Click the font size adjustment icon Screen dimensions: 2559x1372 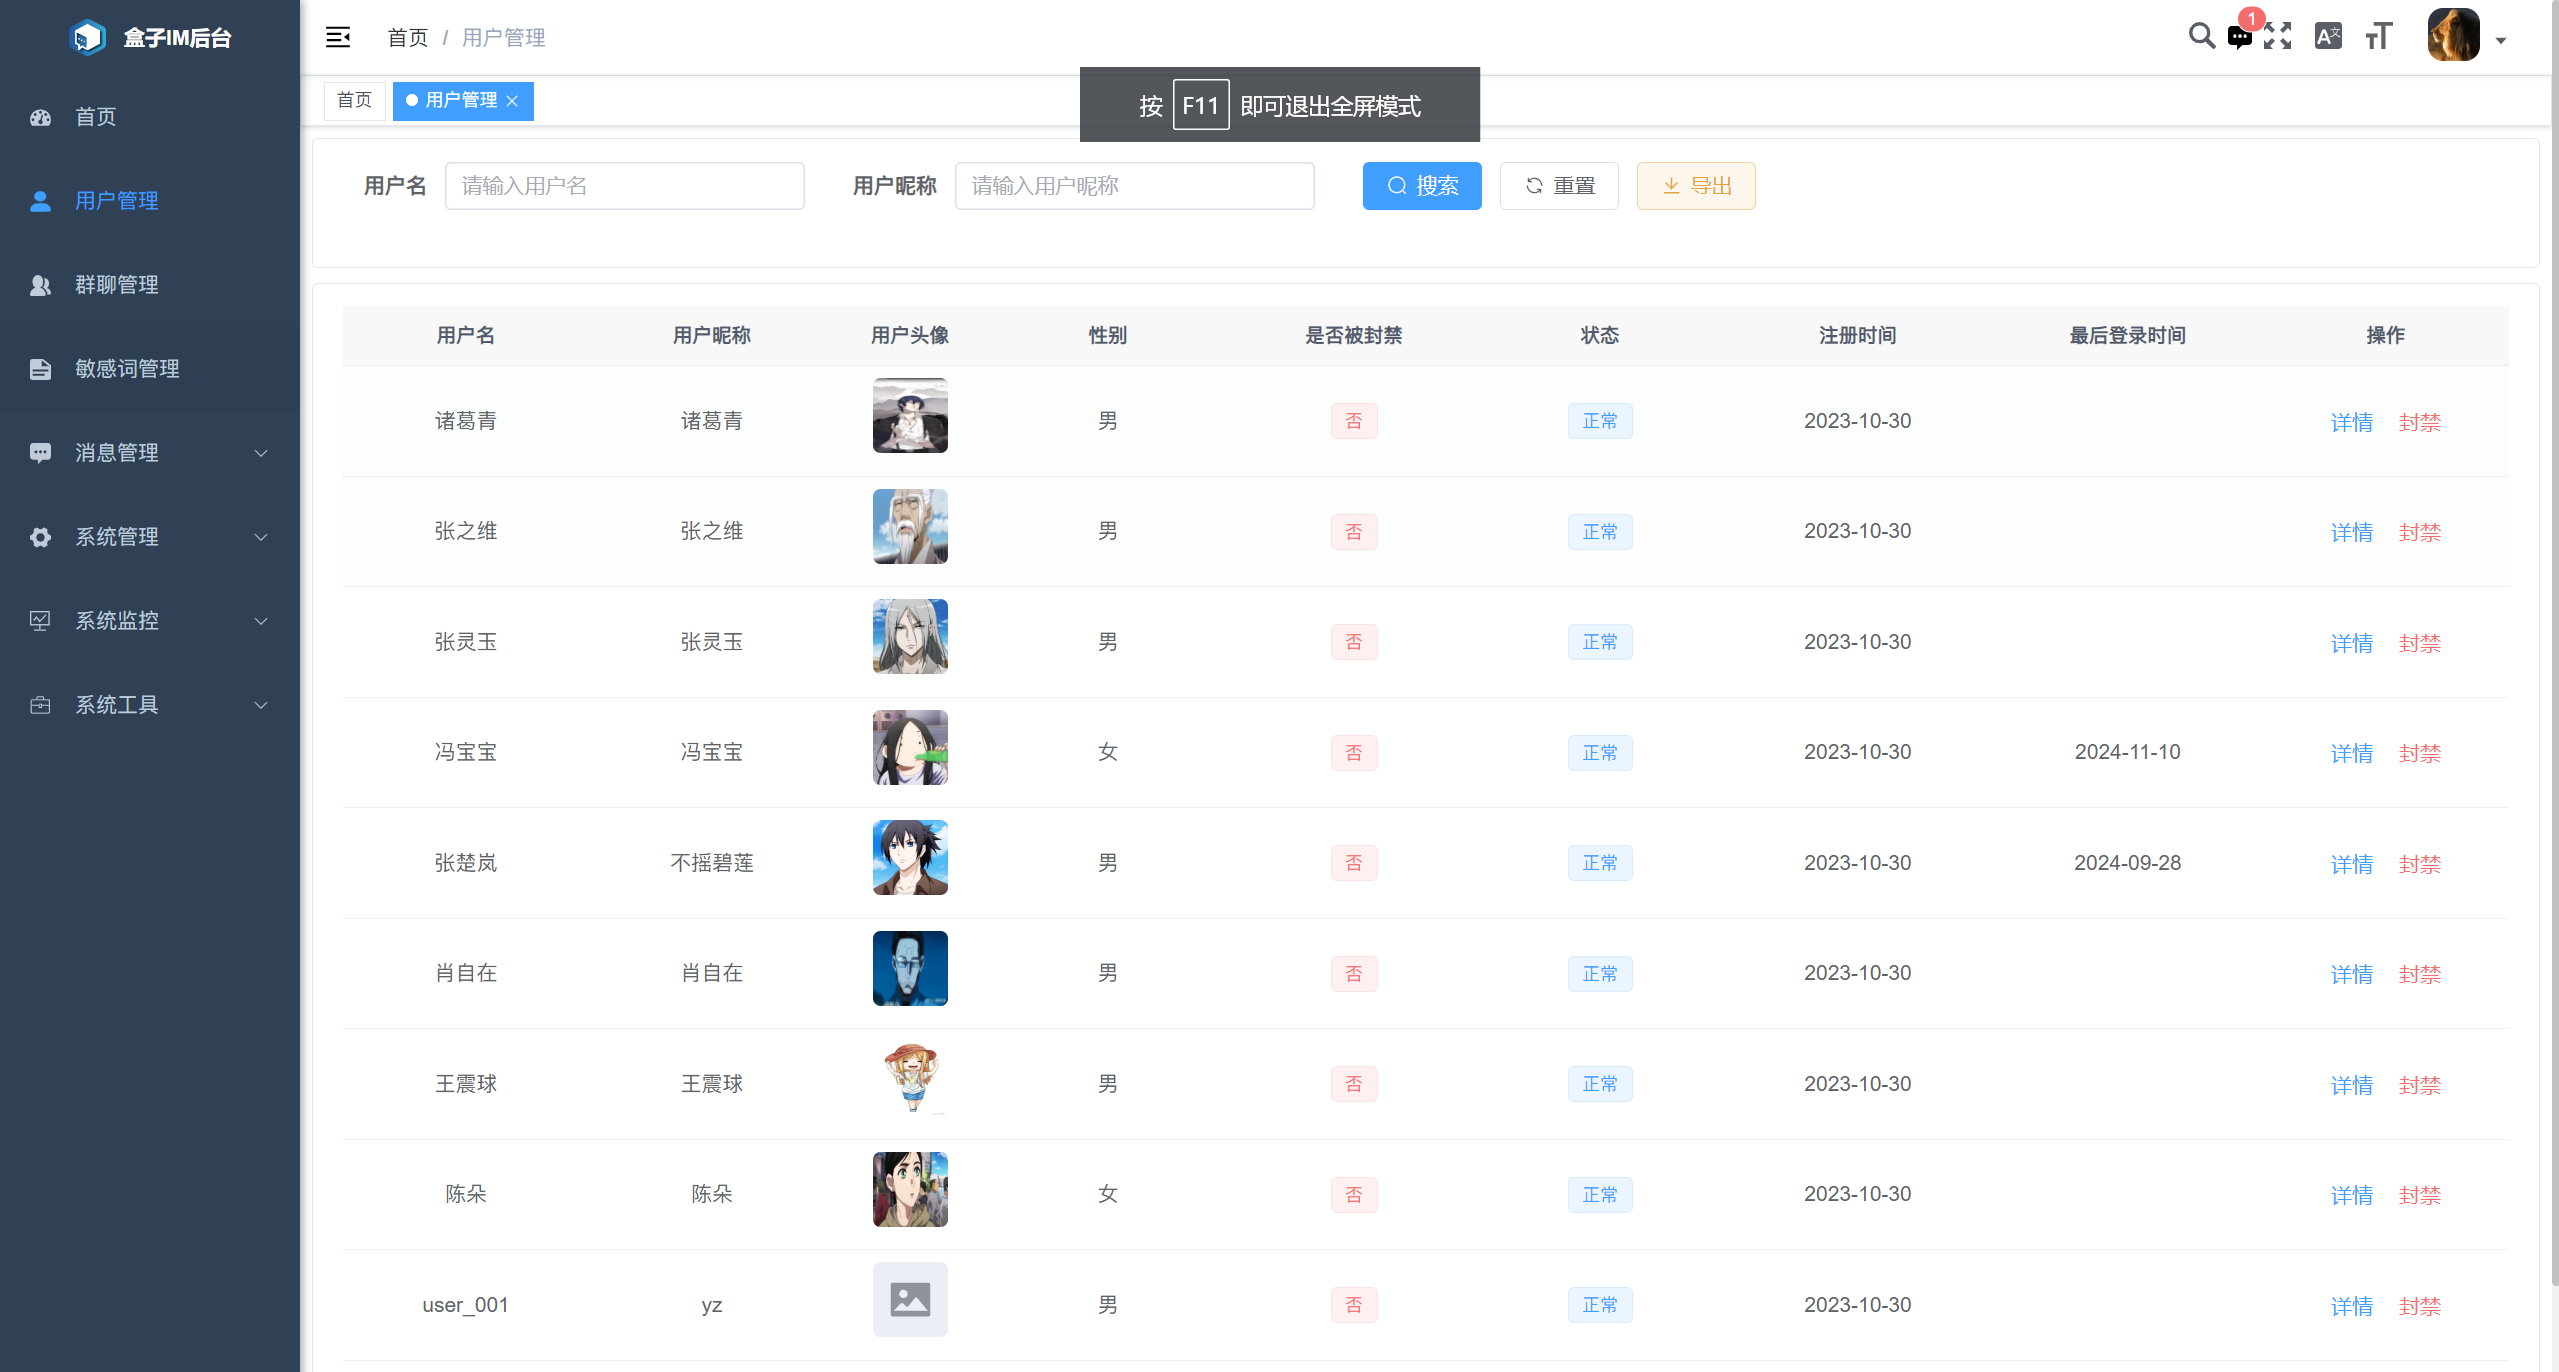(2377, 36)
